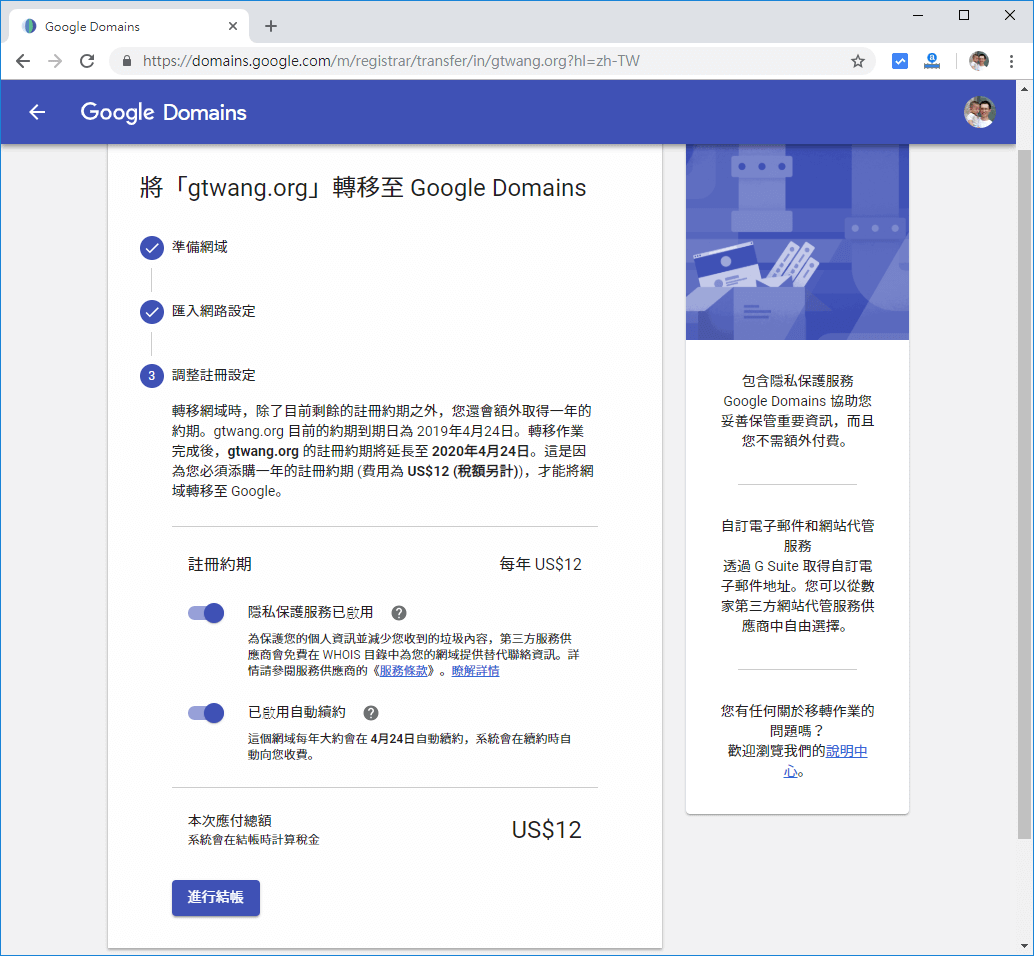Click the Google Domains back arrow
Screen dimensions: 1034x956
tap(37, 112)
